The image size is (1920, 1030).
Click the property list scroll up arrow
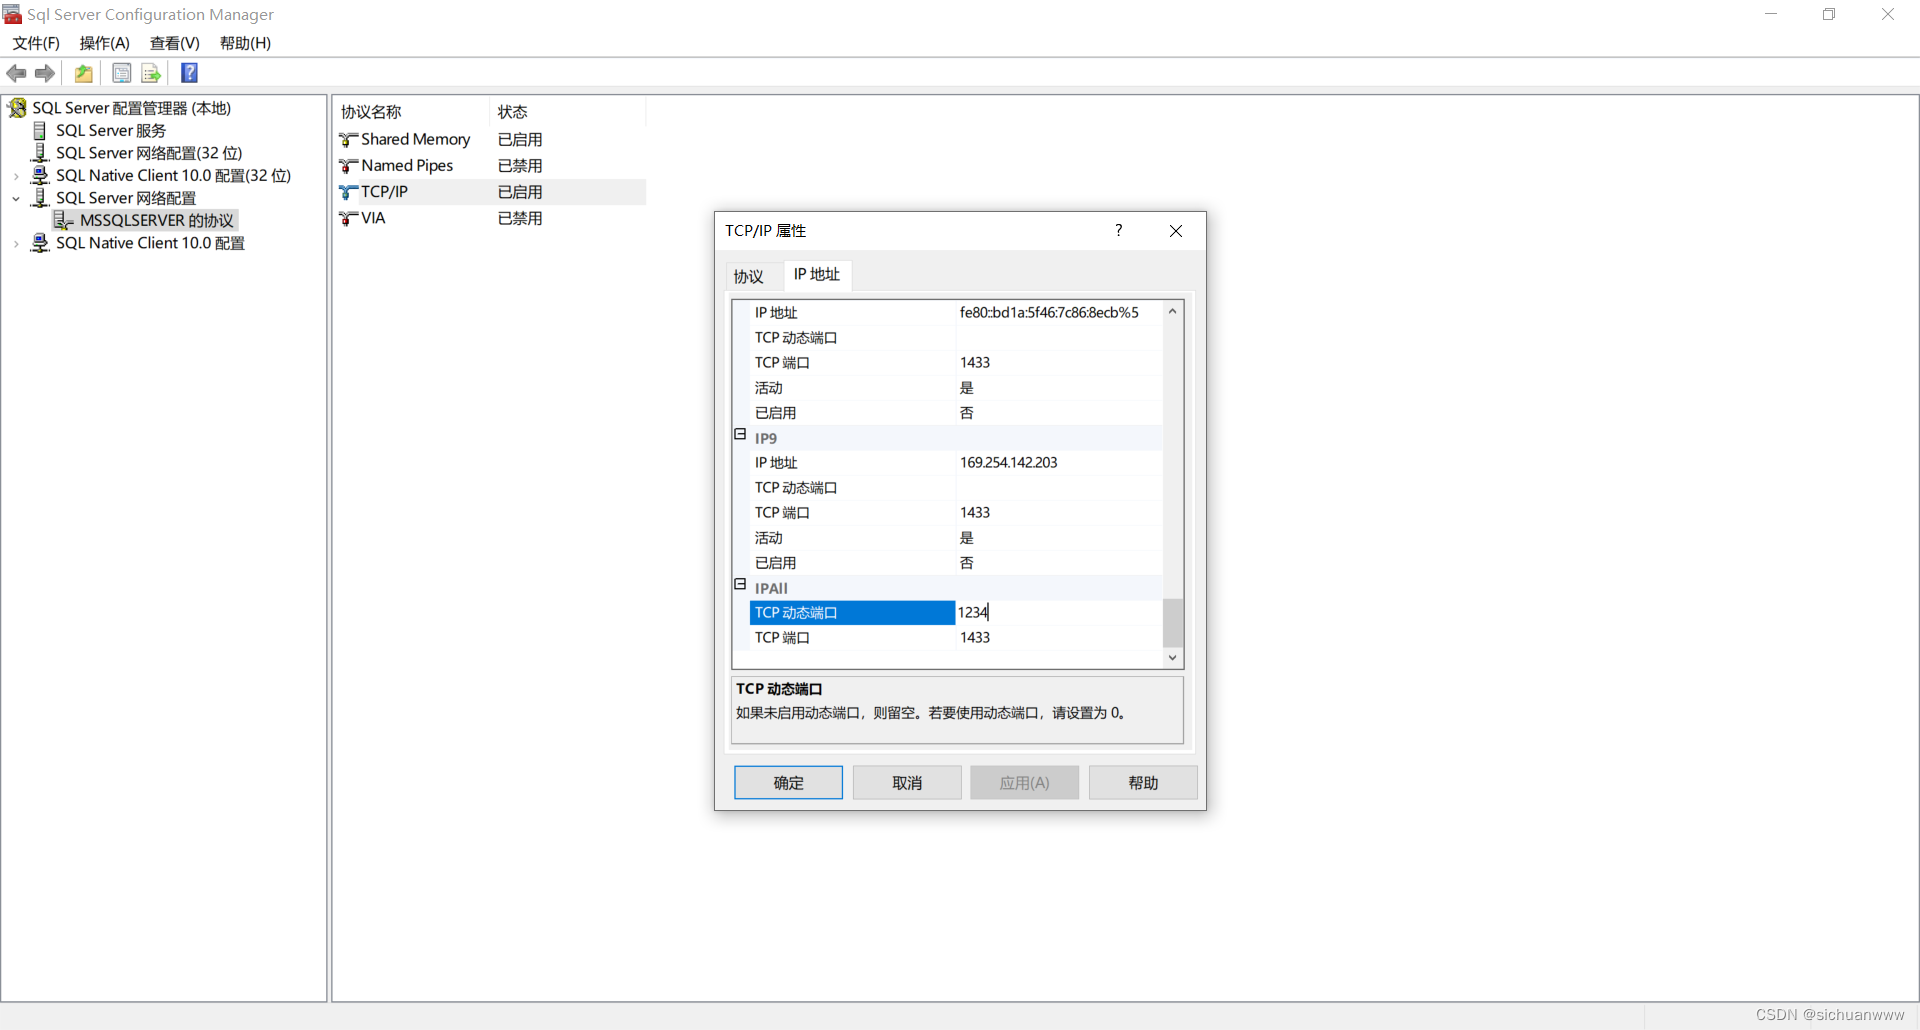point(1173,311)
